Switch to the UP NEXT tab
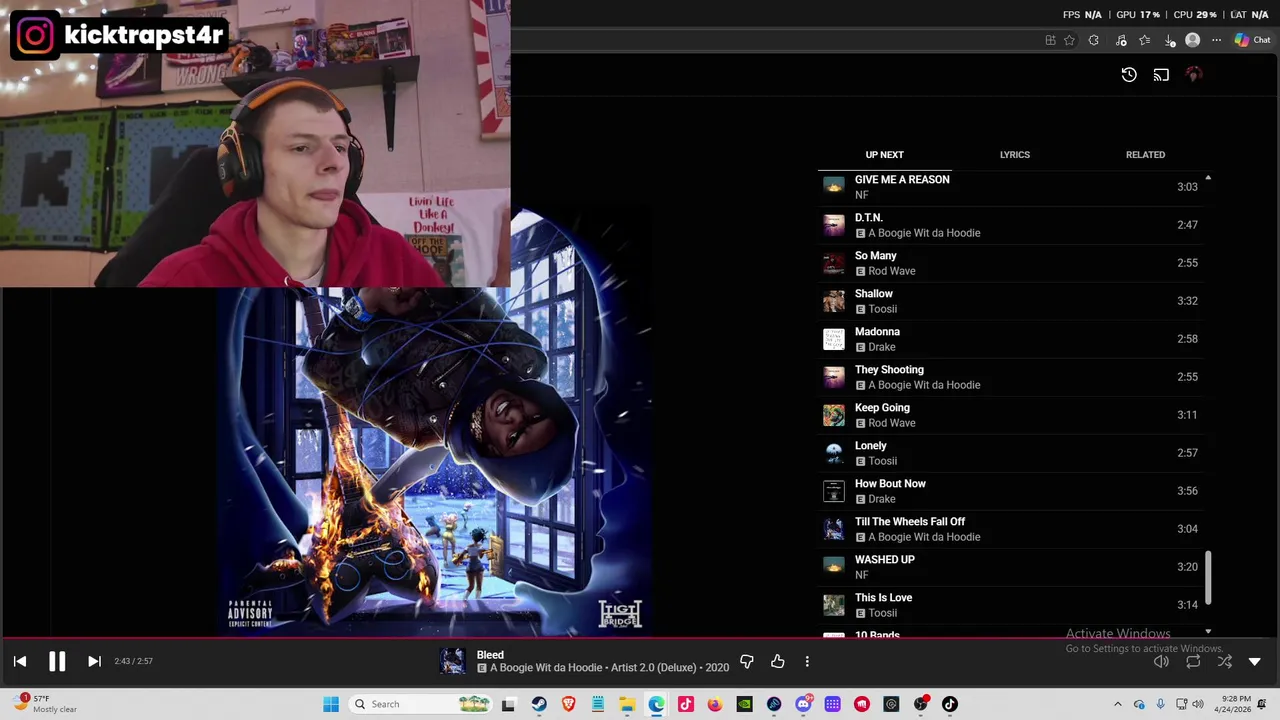 pyautogui.click(x=884, y=155)
